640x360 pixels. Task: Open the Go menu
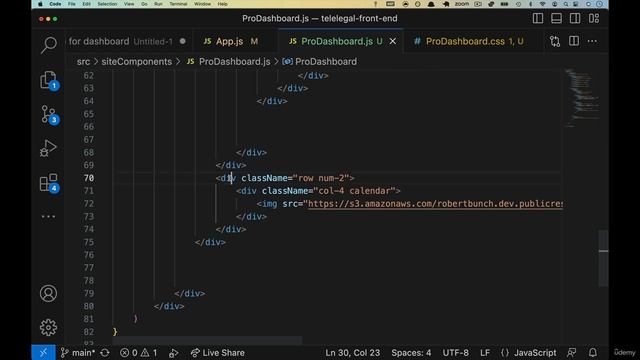[144, 4]
